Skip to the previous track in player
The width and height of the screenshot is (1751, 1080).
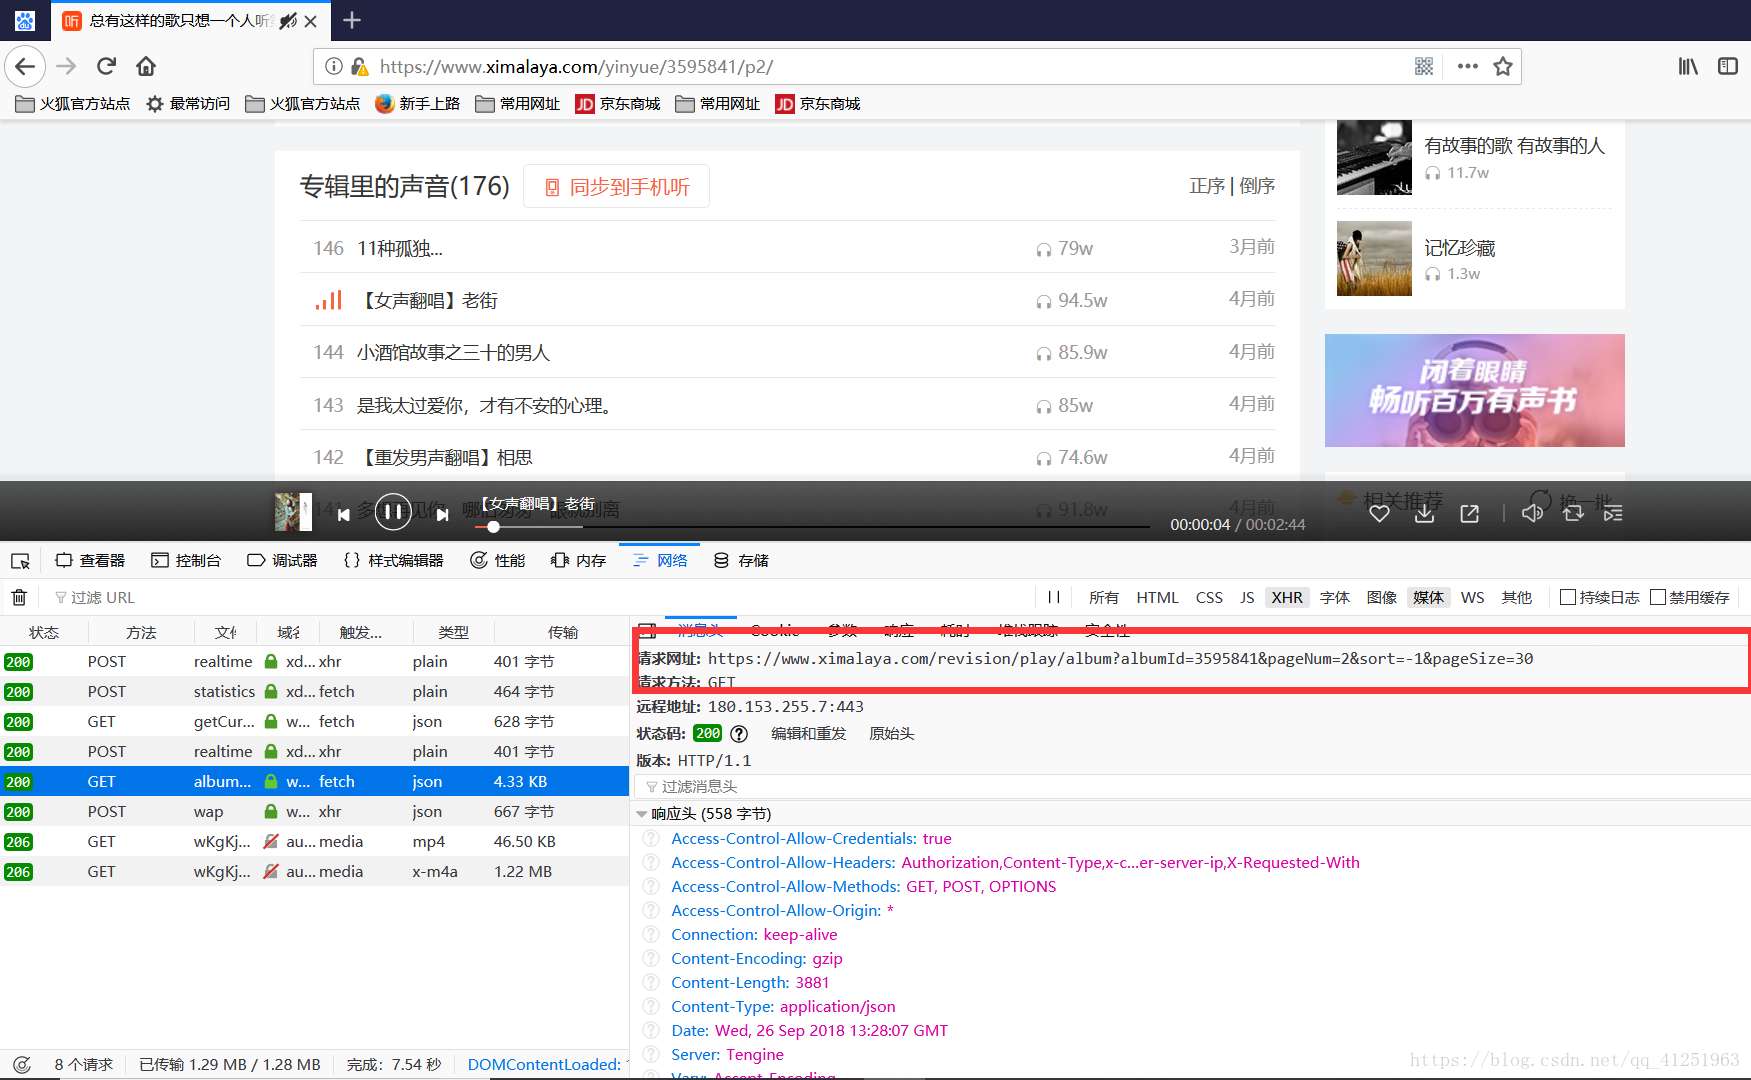click(x=343, y=514)
